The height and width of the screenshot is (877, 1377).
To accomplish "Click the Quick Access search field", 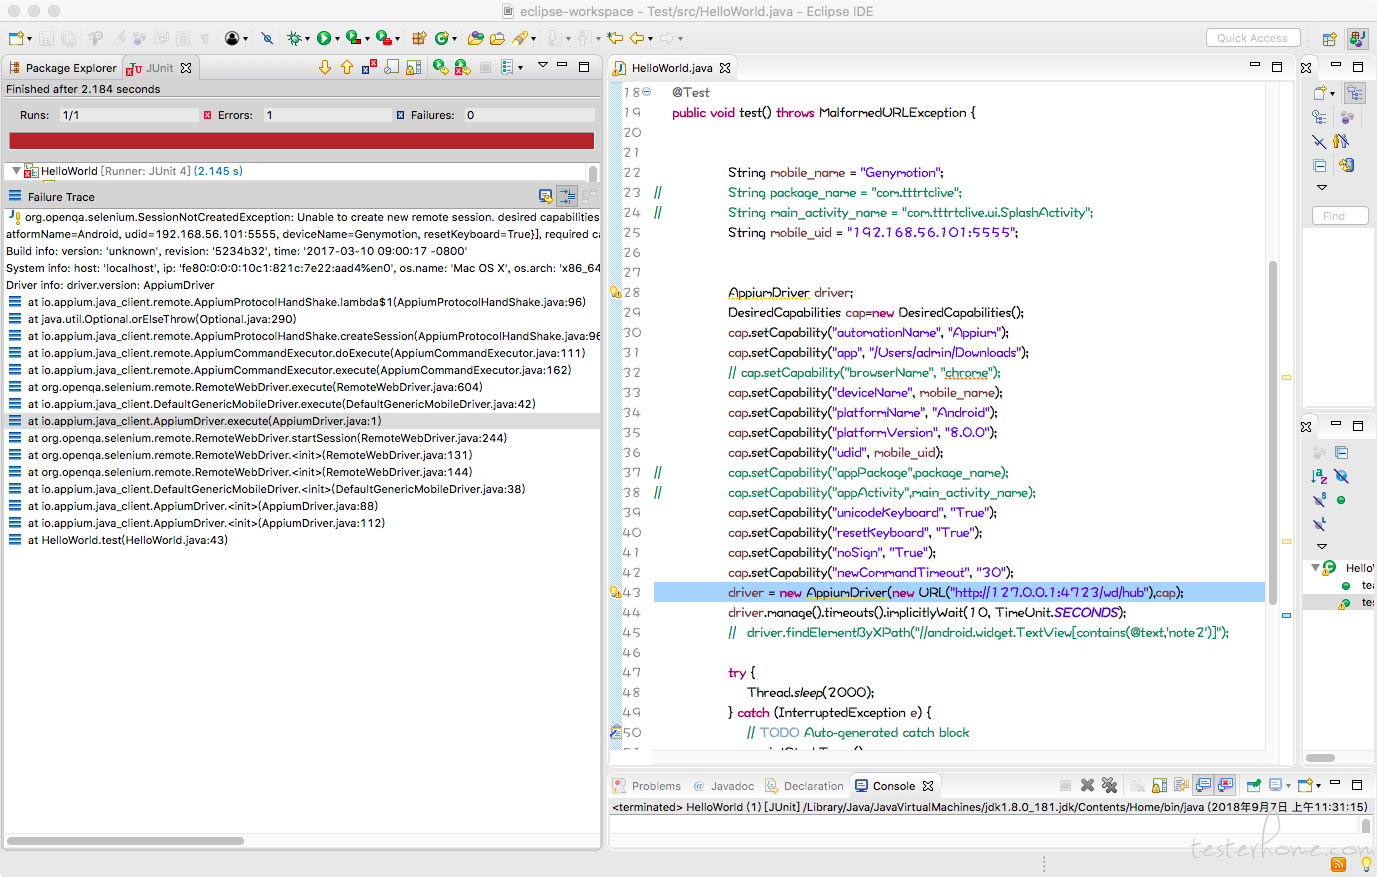I will pos(1253,38).
